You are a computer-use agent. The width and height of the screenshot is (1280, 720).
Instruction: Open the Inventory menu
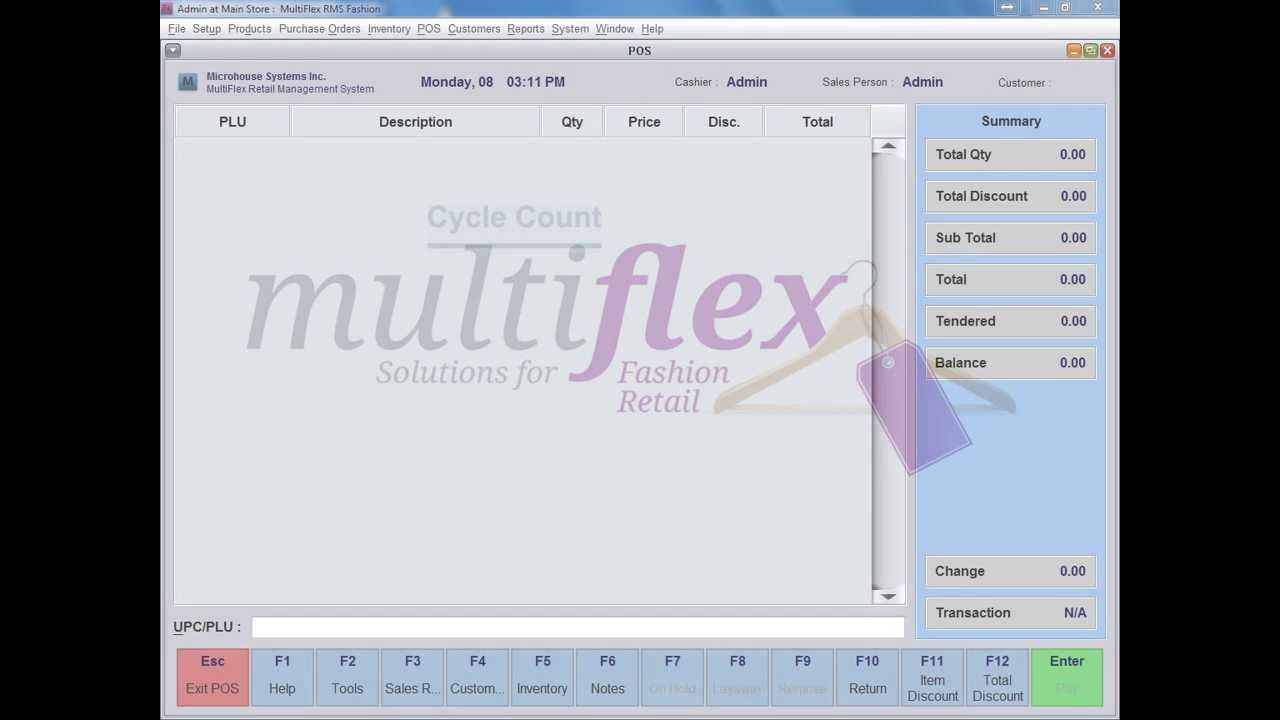click(388, 29)
